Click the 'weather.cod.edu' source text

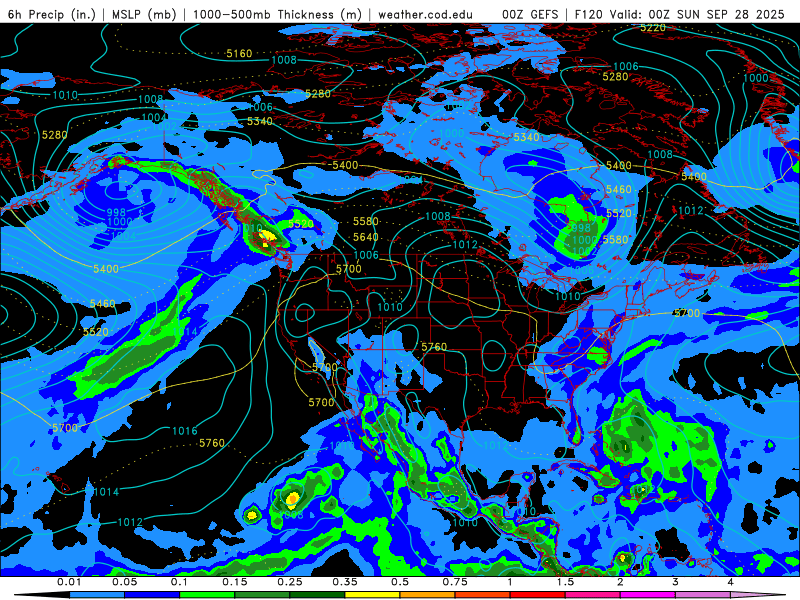[x=425, y=14]
